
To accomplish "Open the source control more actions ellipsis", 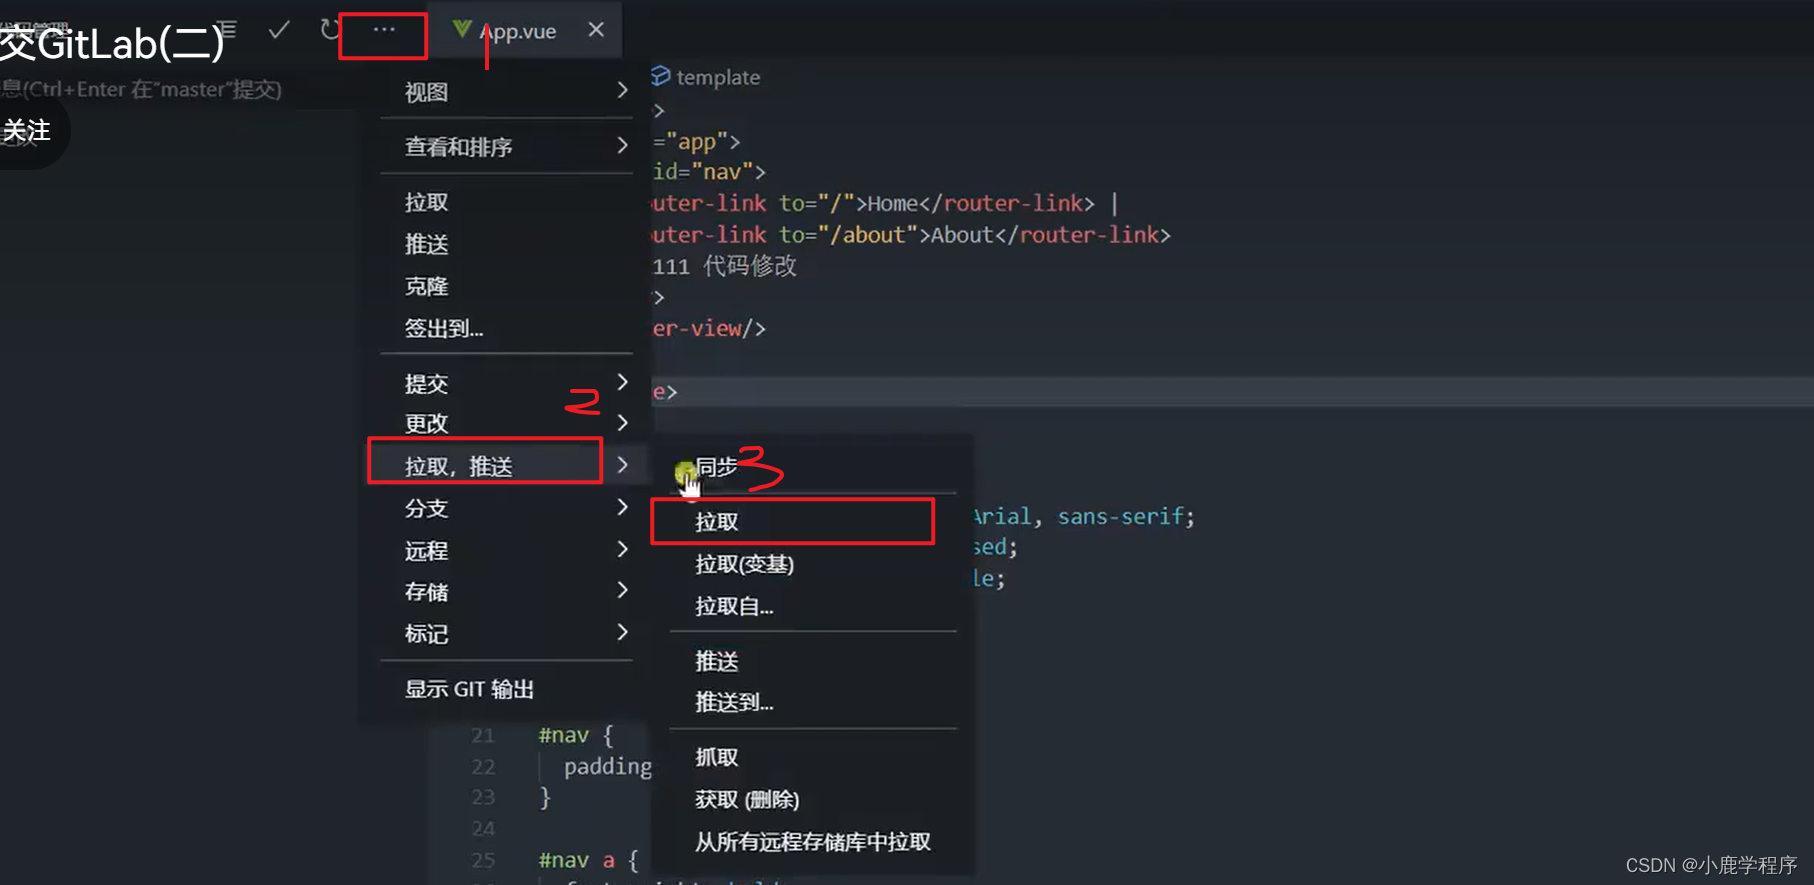I will 384,30.
